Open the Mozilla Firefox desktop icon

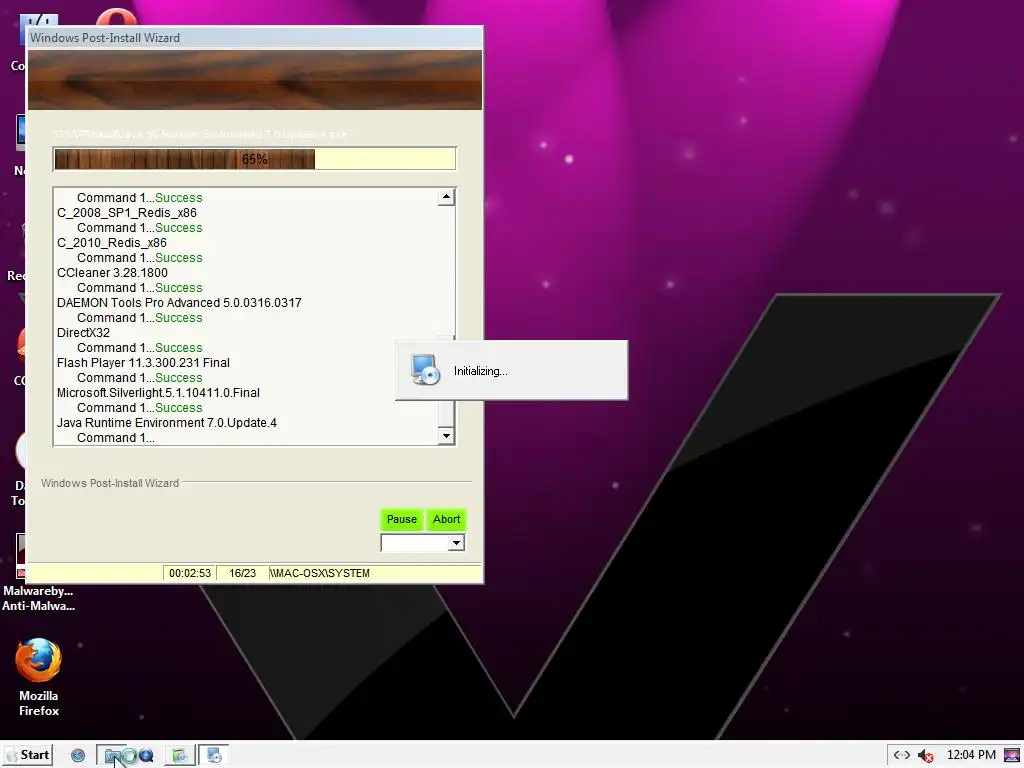(39, 678)
